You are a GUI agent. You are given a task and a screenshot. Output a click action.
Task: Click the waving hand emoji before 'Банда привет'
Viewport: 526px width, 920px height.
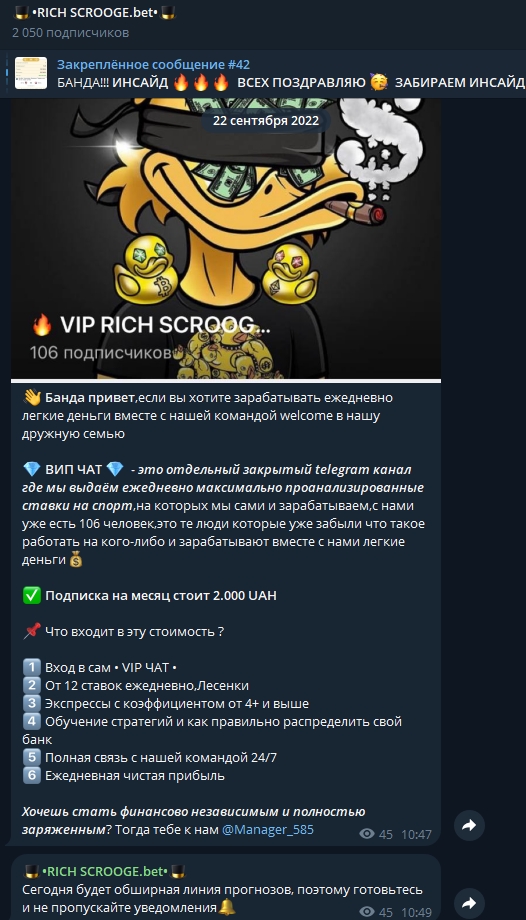31,398
